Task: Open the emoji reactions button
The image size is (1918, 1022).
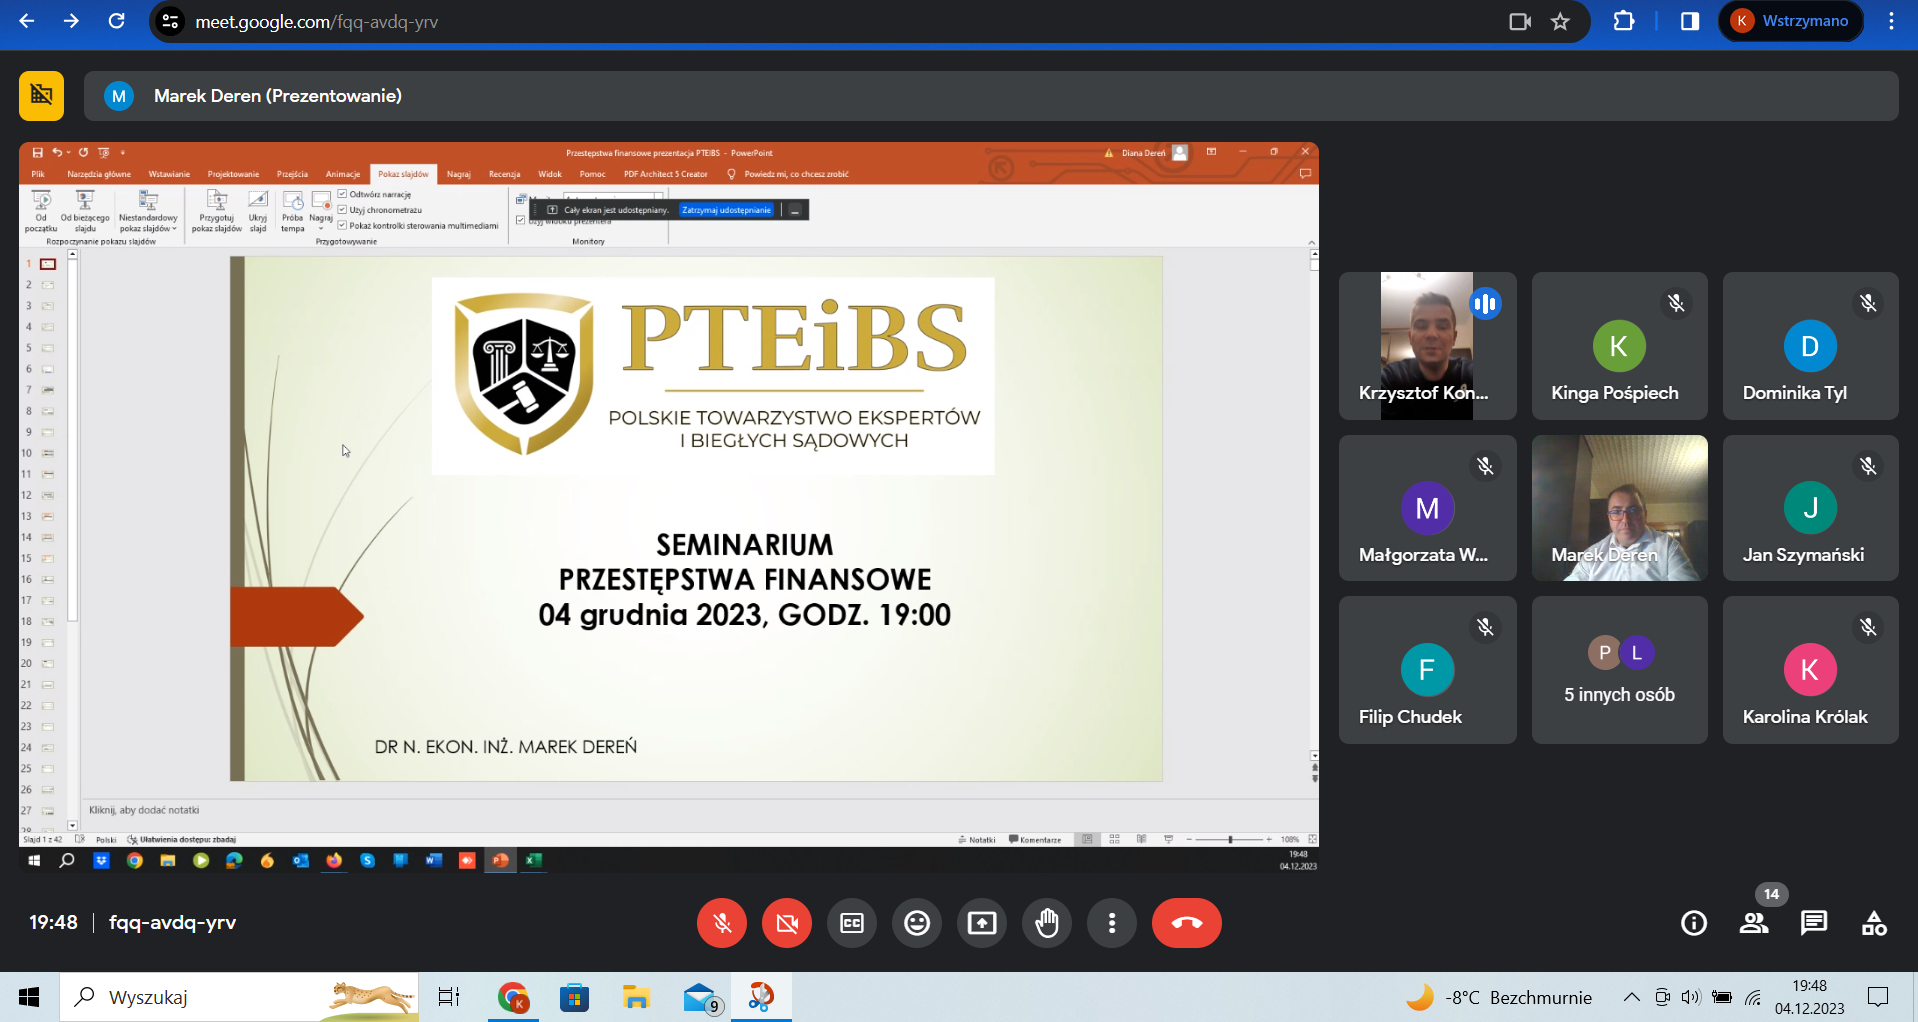Action: [x=917, y=923]
